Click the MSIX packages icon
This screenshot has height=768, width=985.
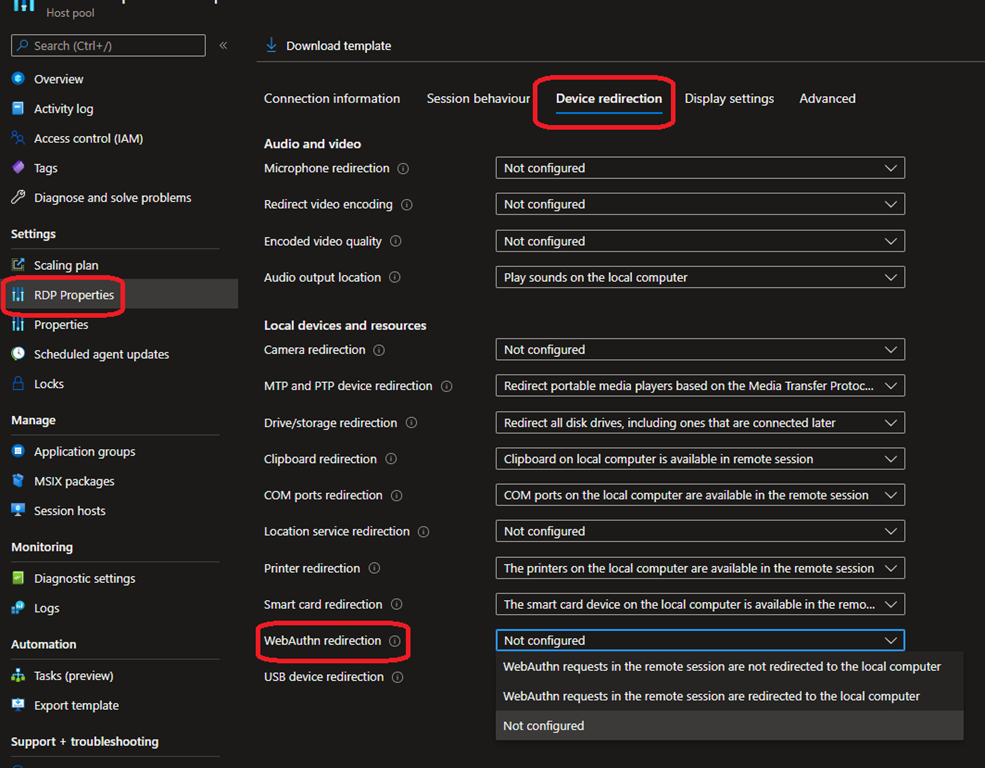pyautogui.click(x=18, y=481)
